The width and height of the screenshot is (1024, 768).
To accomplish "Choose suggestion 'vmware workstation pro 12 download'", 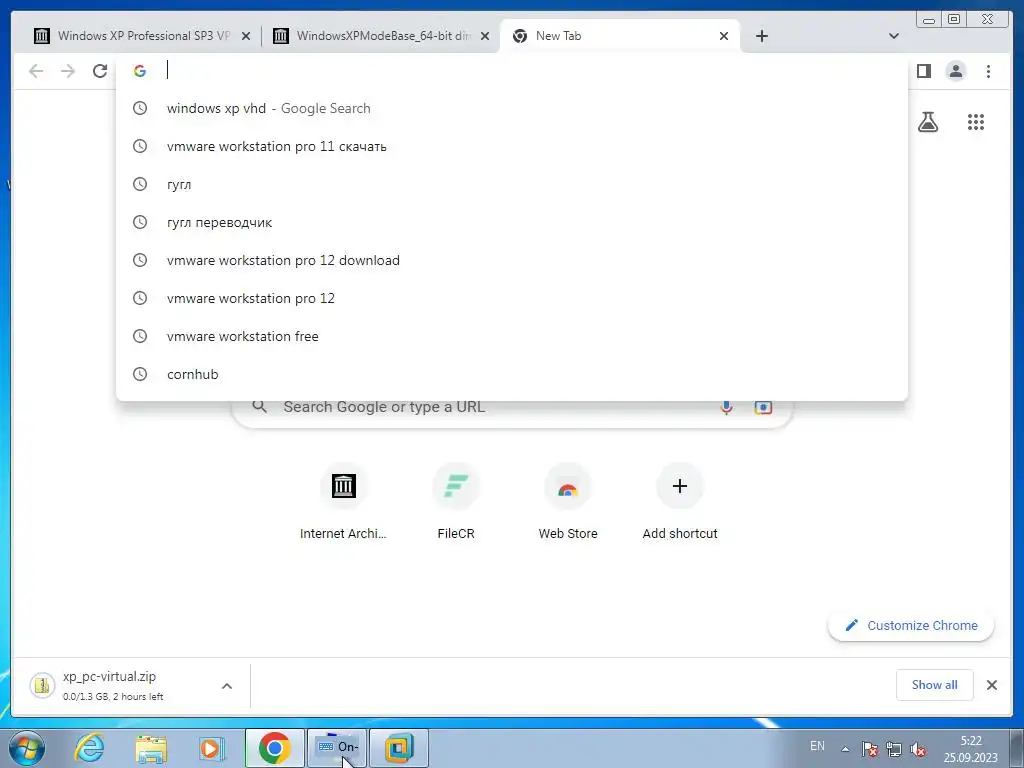I will point(511,260).
